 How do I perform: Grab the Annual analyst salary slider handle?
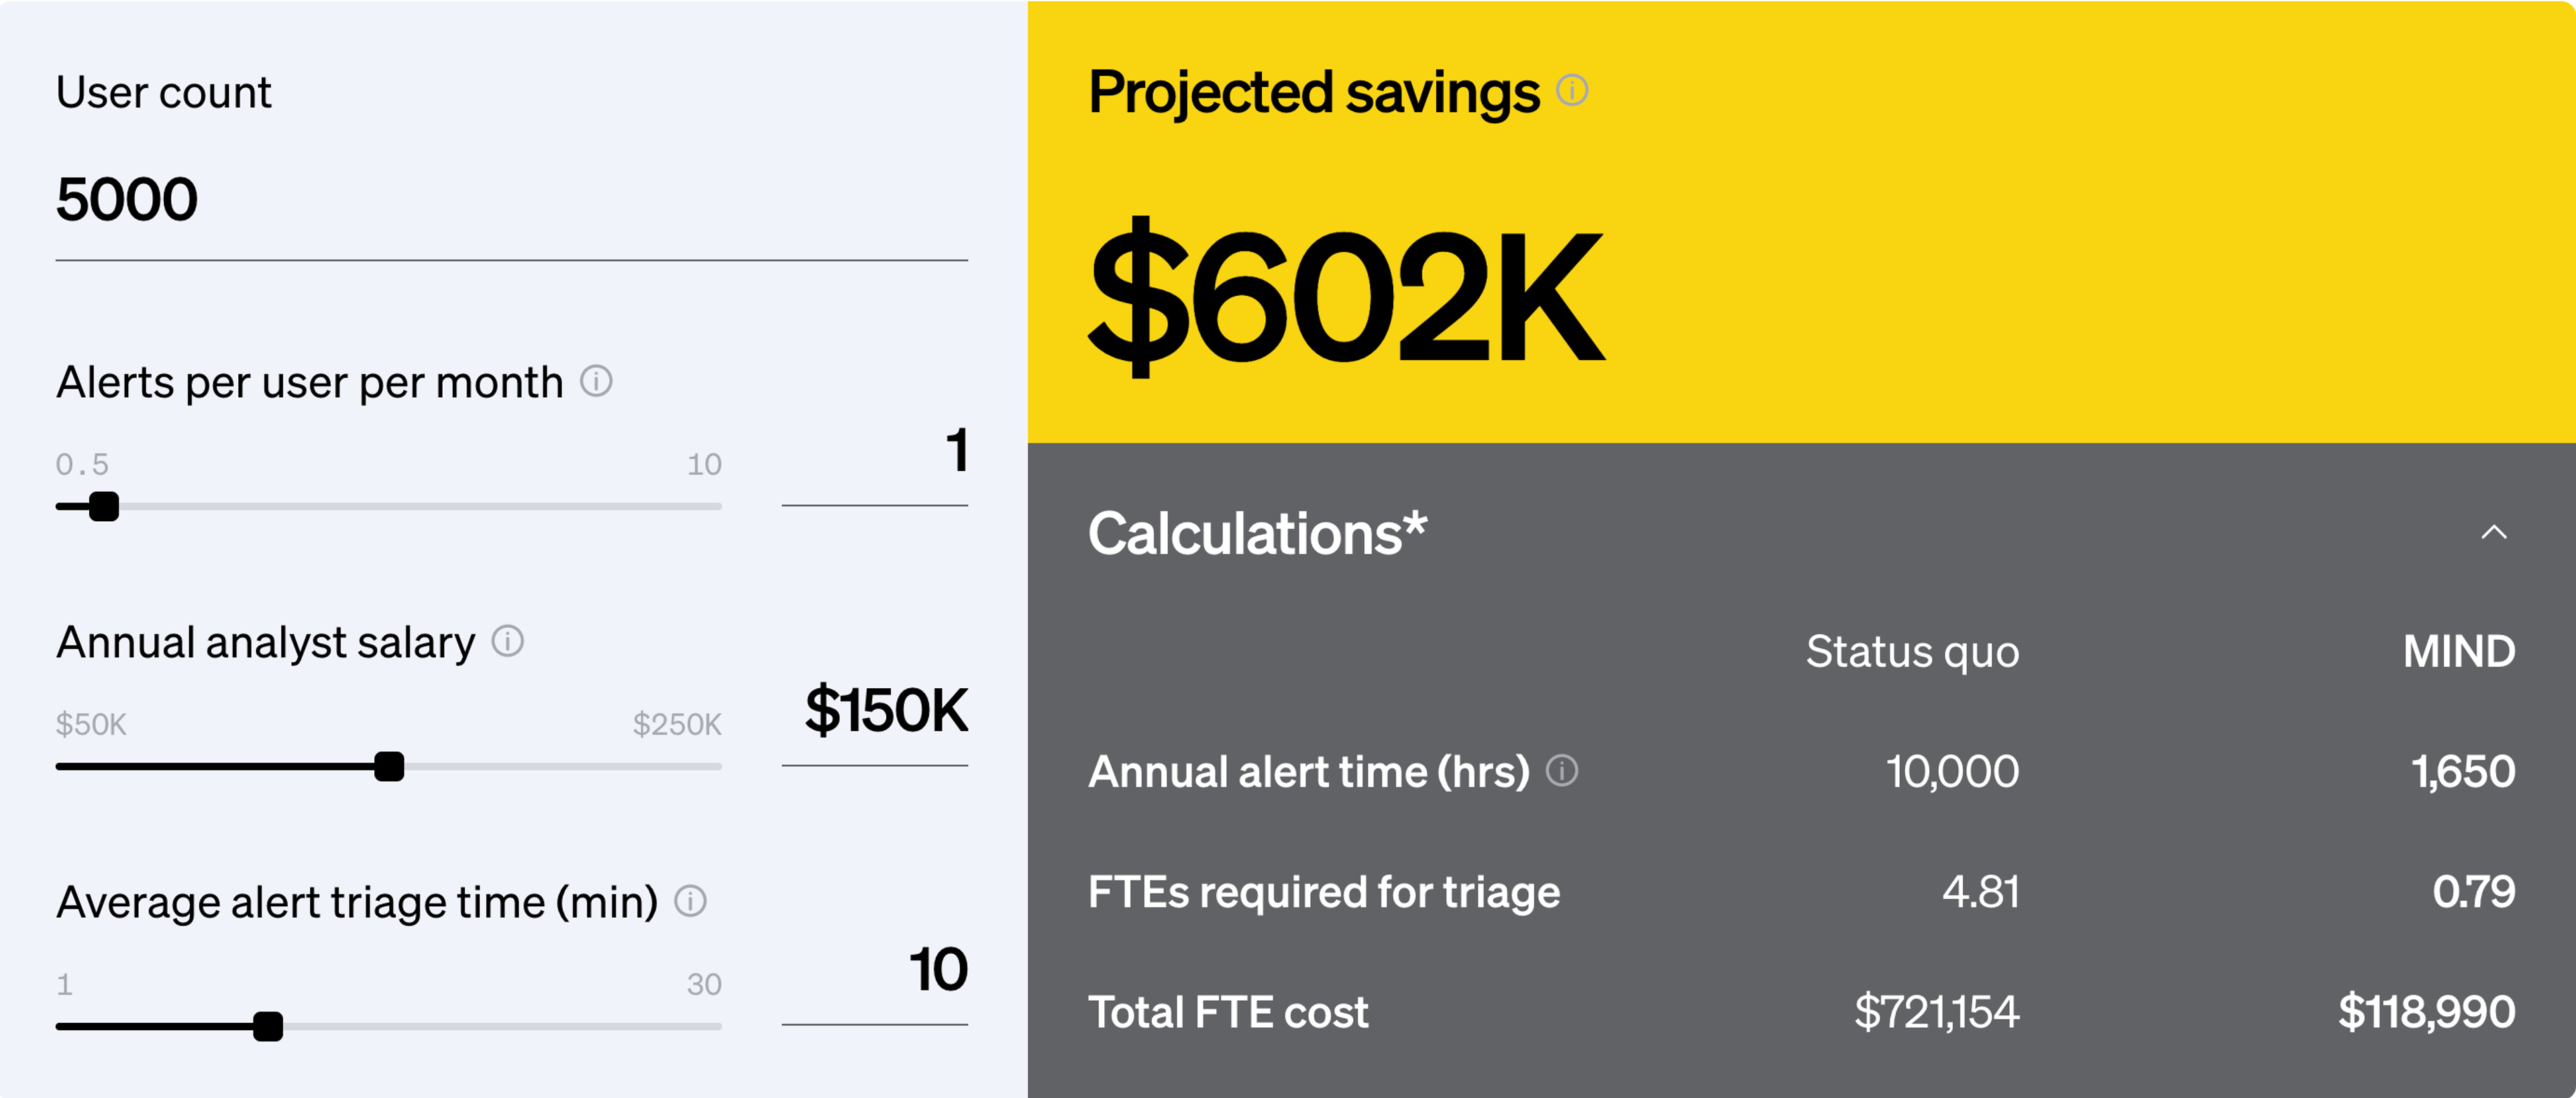[389, 767]
